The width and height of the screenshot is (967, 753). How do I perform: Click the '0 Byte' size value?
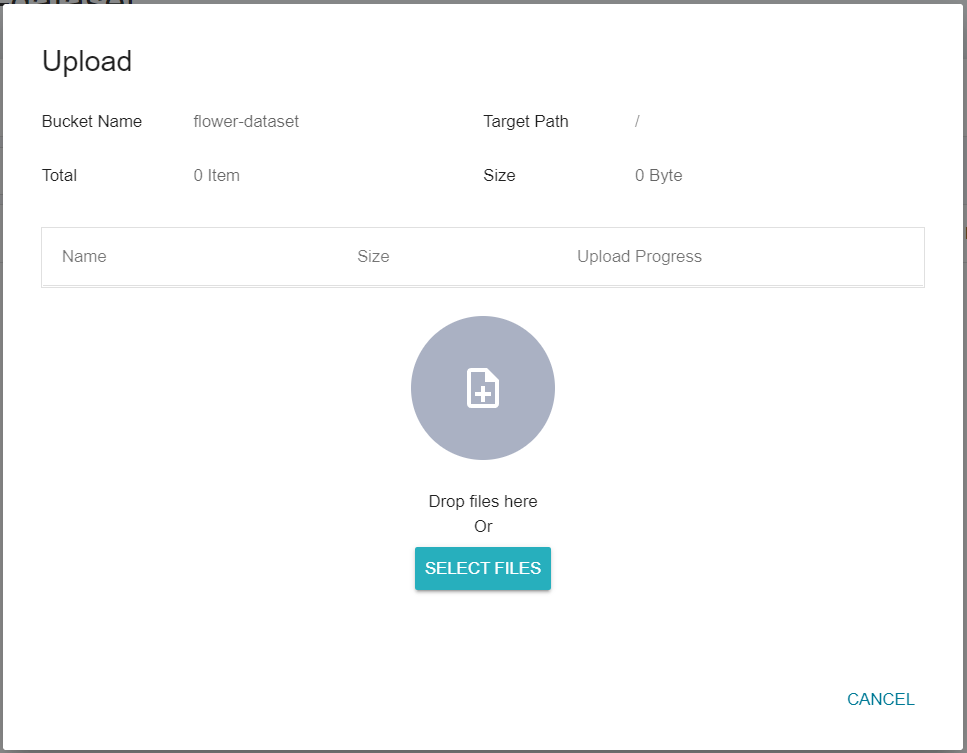point(658,176)
